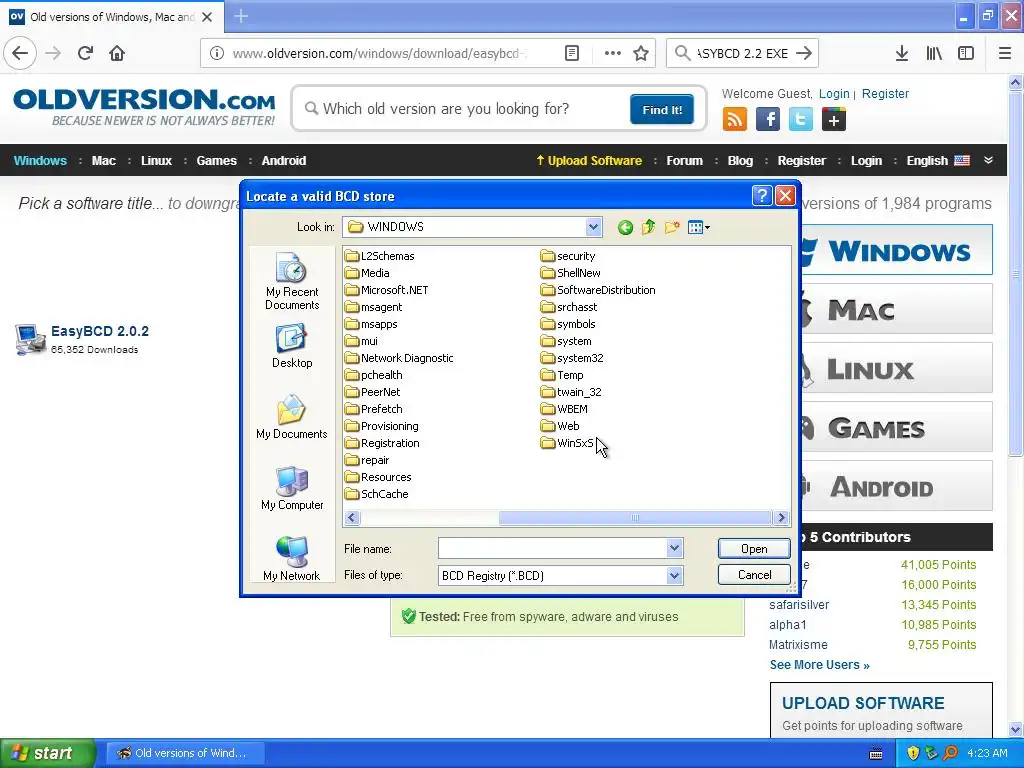This screenshot has height=768, width=1024.
Task: Click the Google Plus icon on website
Action: (x=834, y=120)
